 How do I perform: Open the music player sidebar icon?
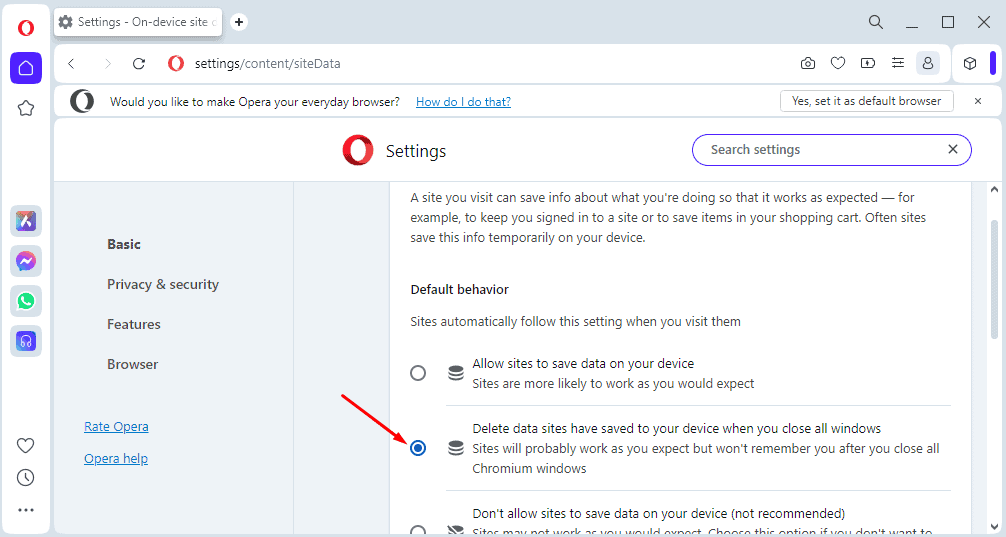tap(26, 341)
